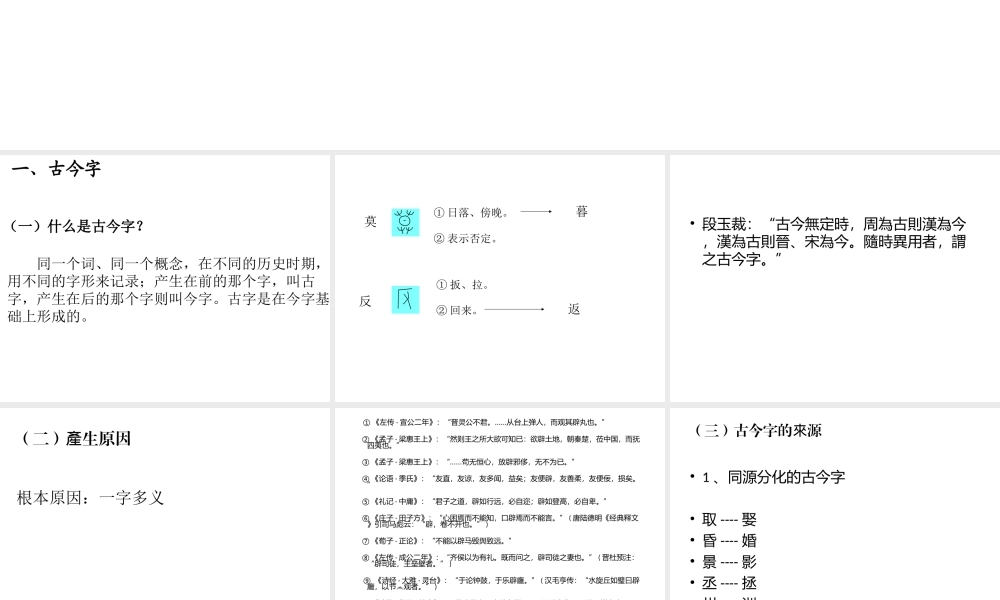Open the 產生原因 slide thumbnail
Viewport: 1000px width, 600px height.
coord(165,504)
